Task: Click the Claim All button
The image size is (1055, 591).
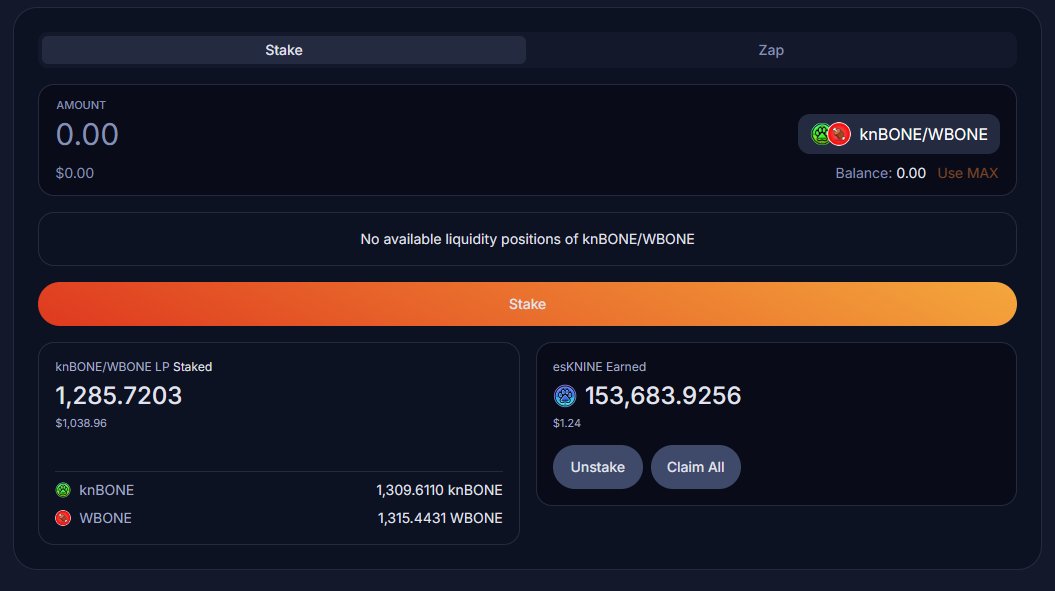Action: tap(695, 467)
